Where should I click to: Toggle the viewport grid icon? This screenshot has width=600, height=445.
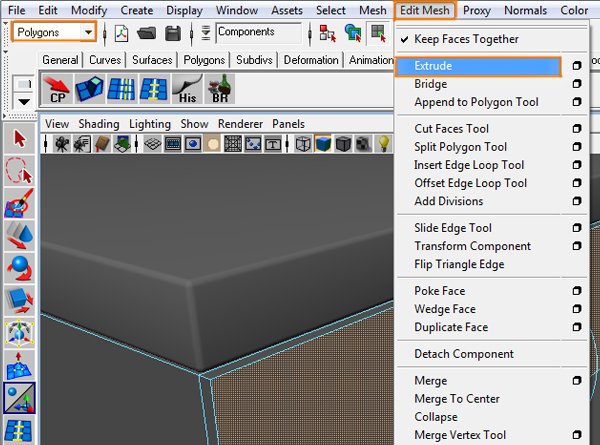(x=153, y=144)
